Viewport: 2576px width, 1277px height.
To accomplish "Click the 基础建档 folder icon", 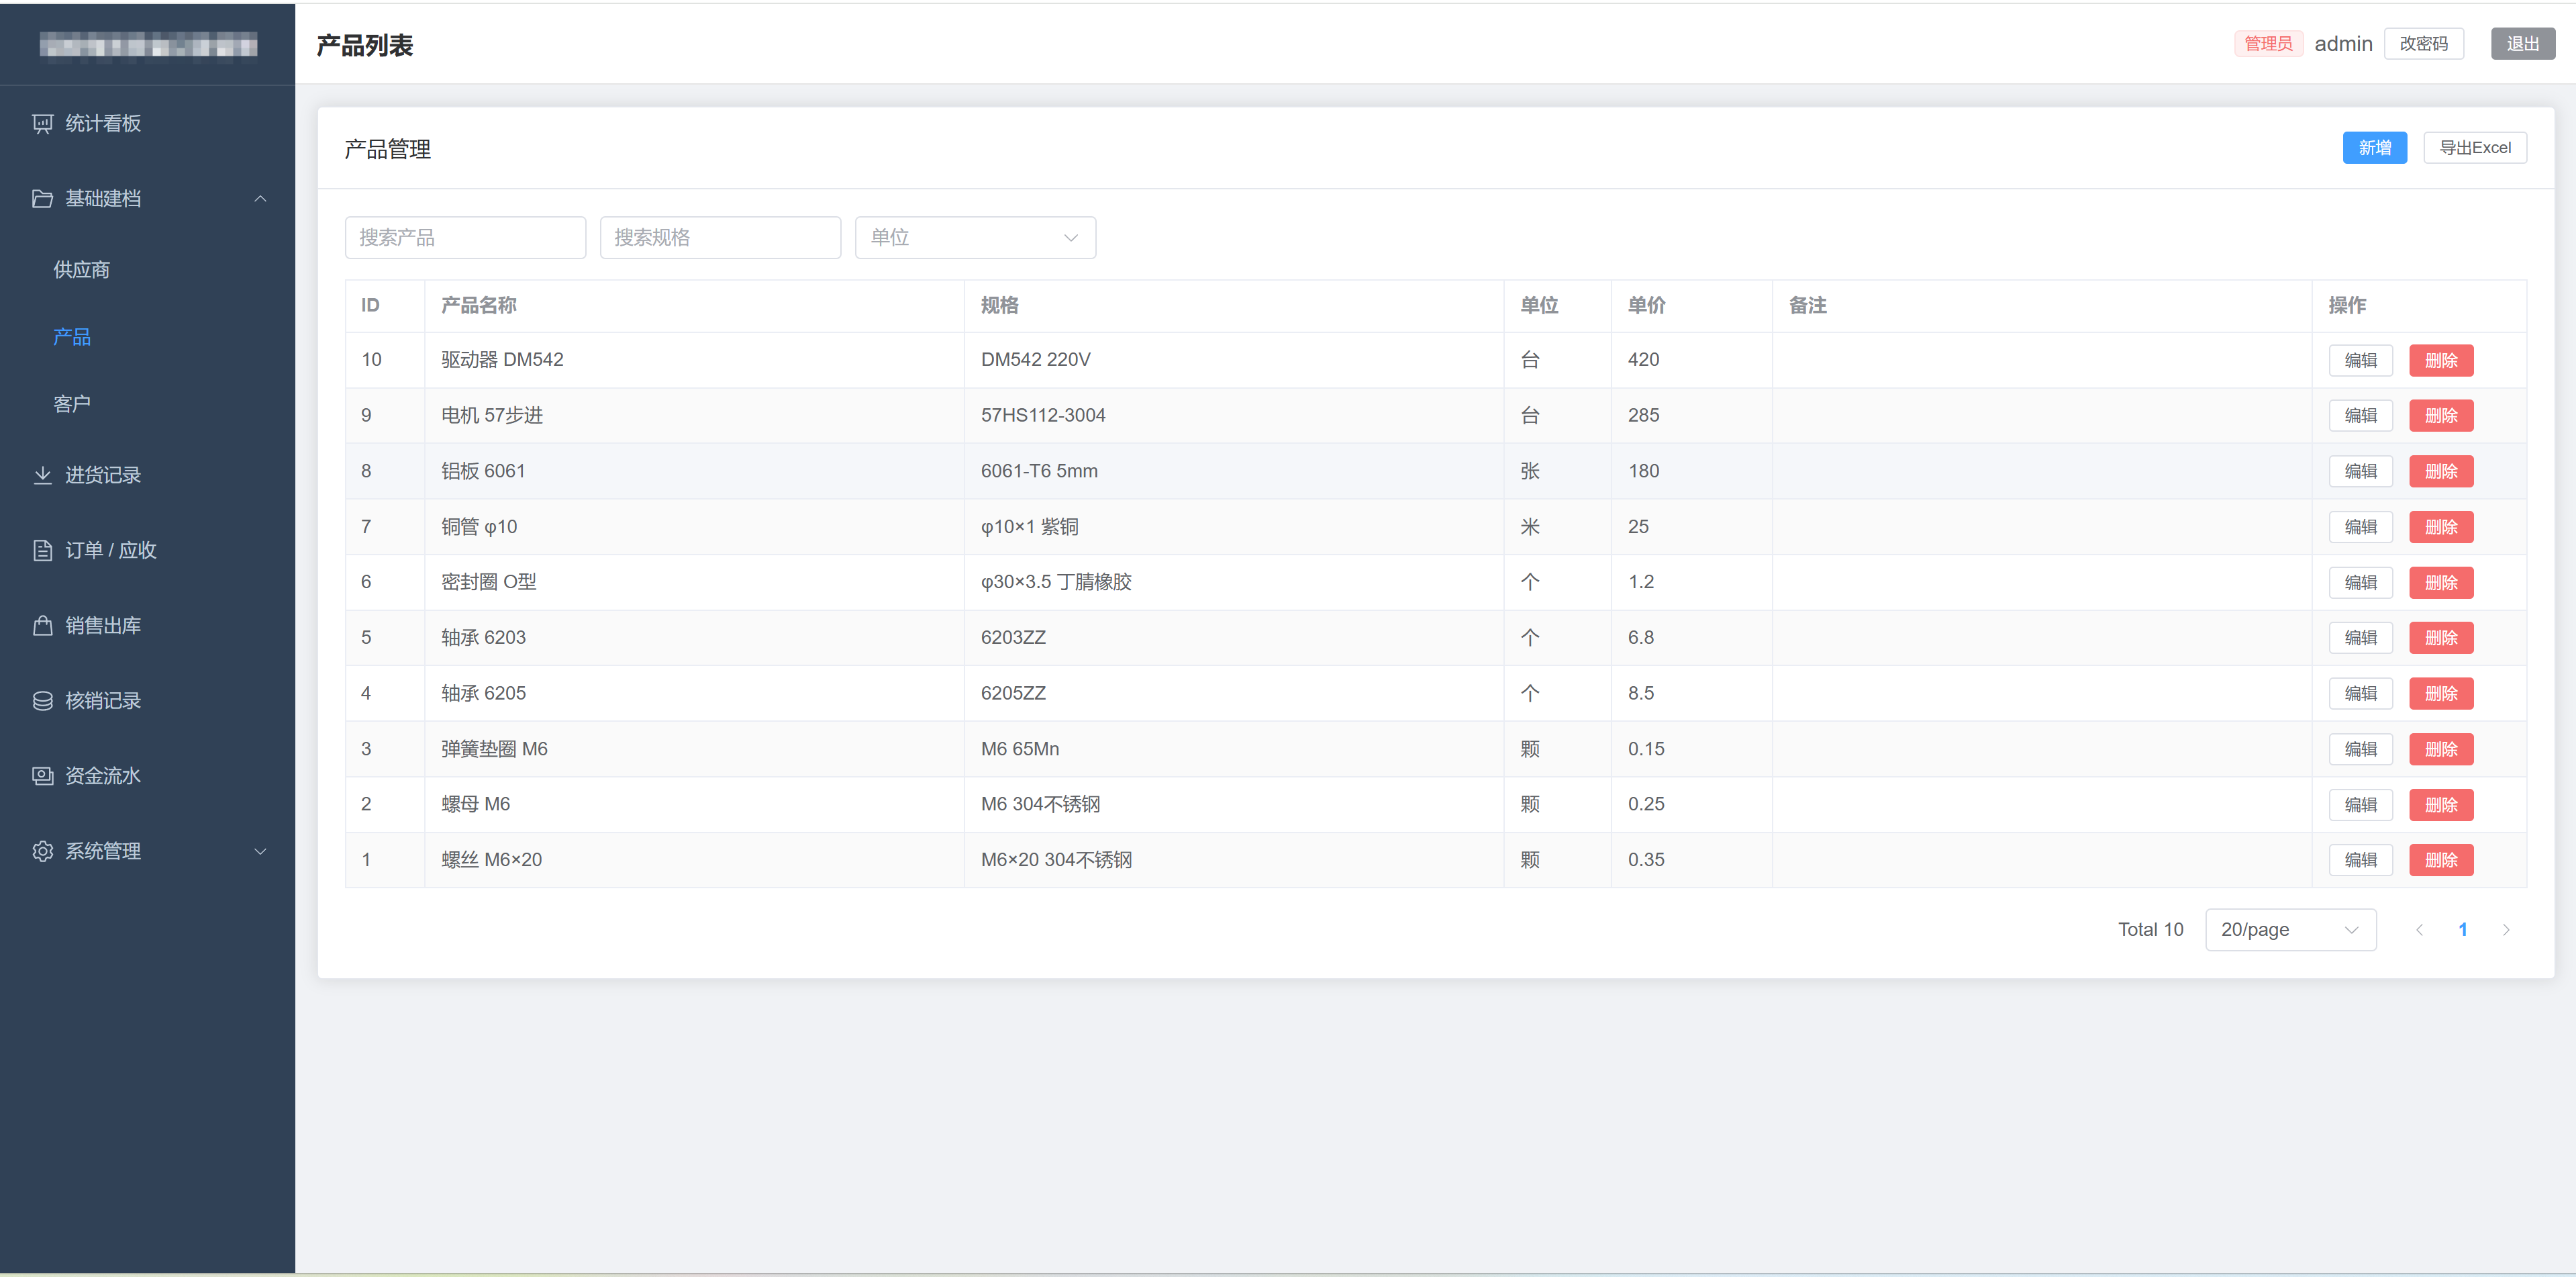I will tap(42, 198).
